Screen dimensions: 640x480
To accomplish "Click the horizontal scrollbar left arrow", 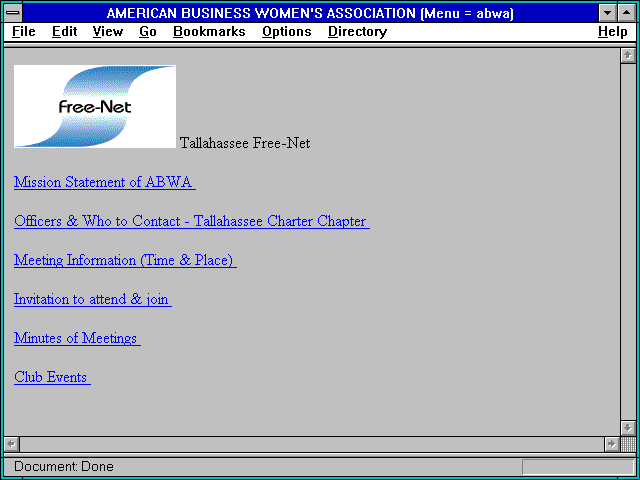I will tap(11, 444).
